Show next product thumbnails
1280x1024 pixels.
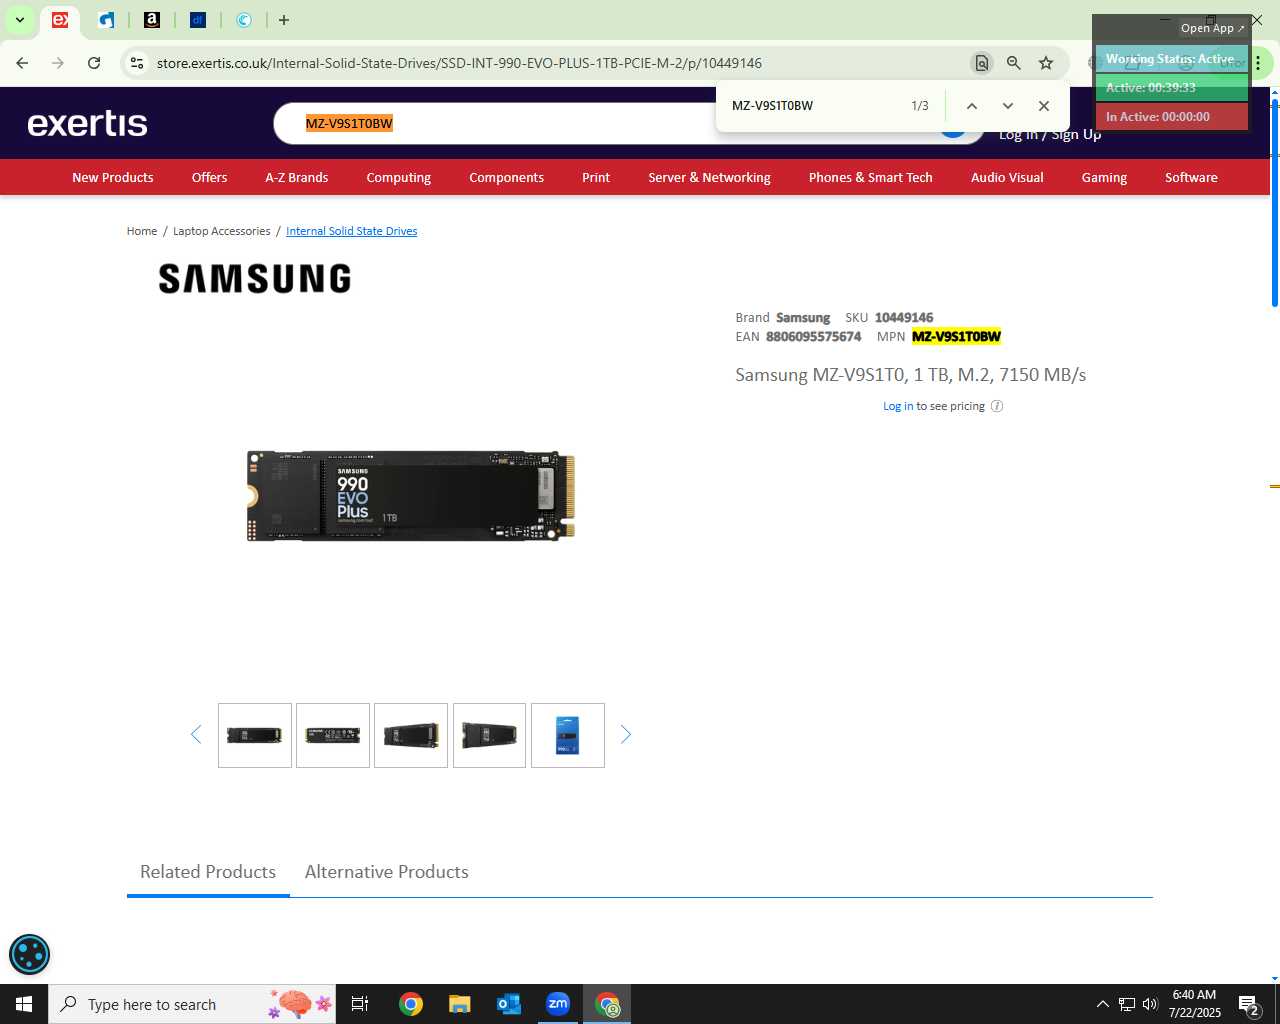click(x=626, y=735)
